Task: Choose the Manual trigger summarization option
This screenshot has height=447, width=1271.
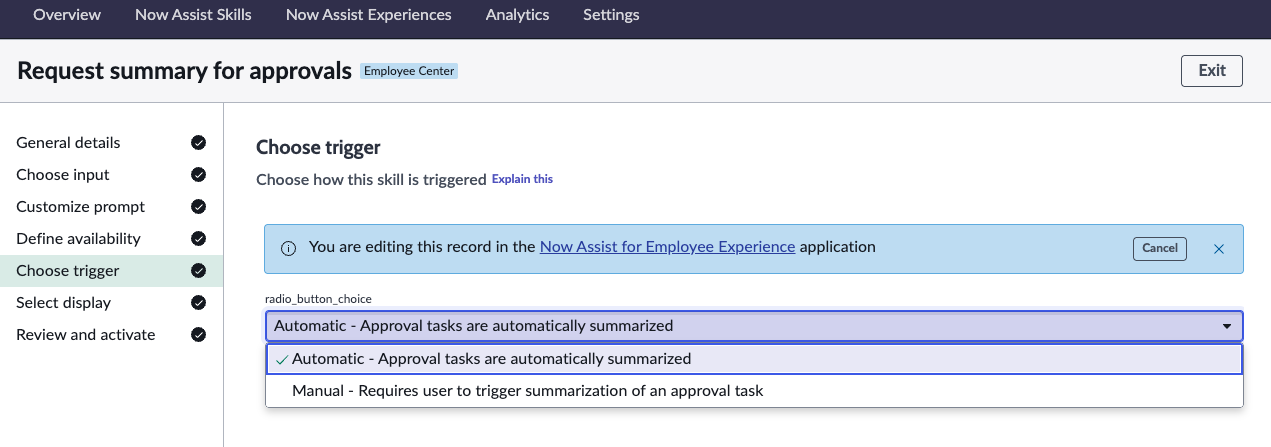Action: pyautogui.click(x=754, y=391)
